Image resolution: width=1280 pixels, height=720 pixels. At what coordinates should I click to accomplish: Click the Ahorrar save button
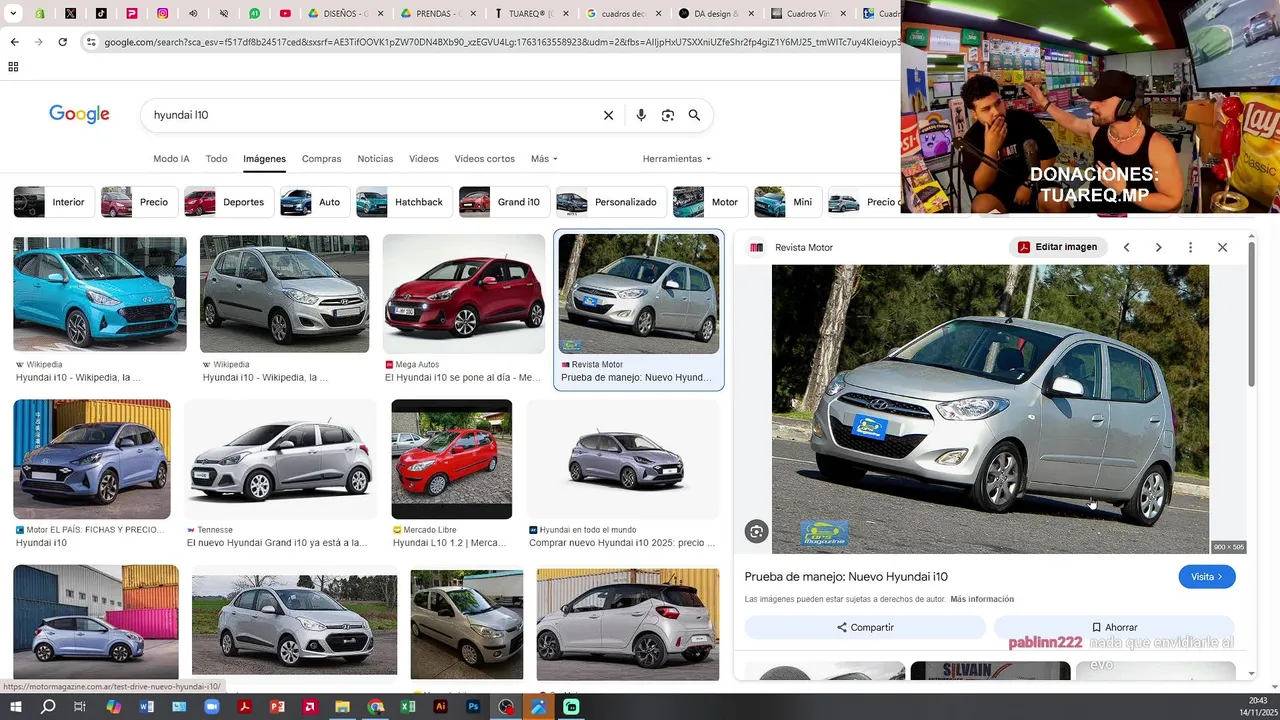pyautogui.click(x=1114, y=627)
